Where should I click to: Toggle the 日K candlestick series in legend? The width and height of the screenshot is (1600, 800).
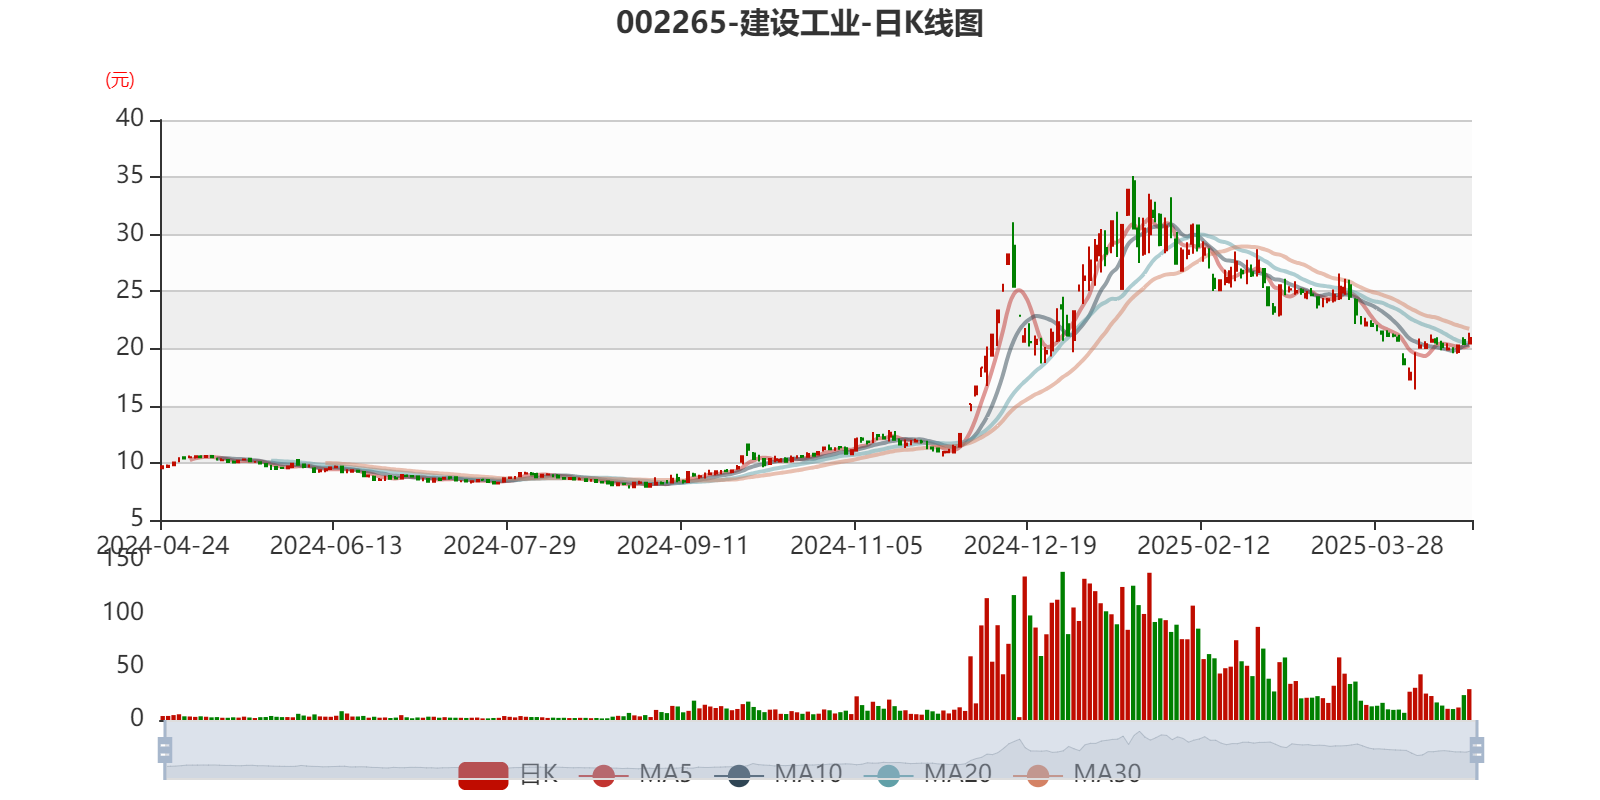[x=508, y=774]
